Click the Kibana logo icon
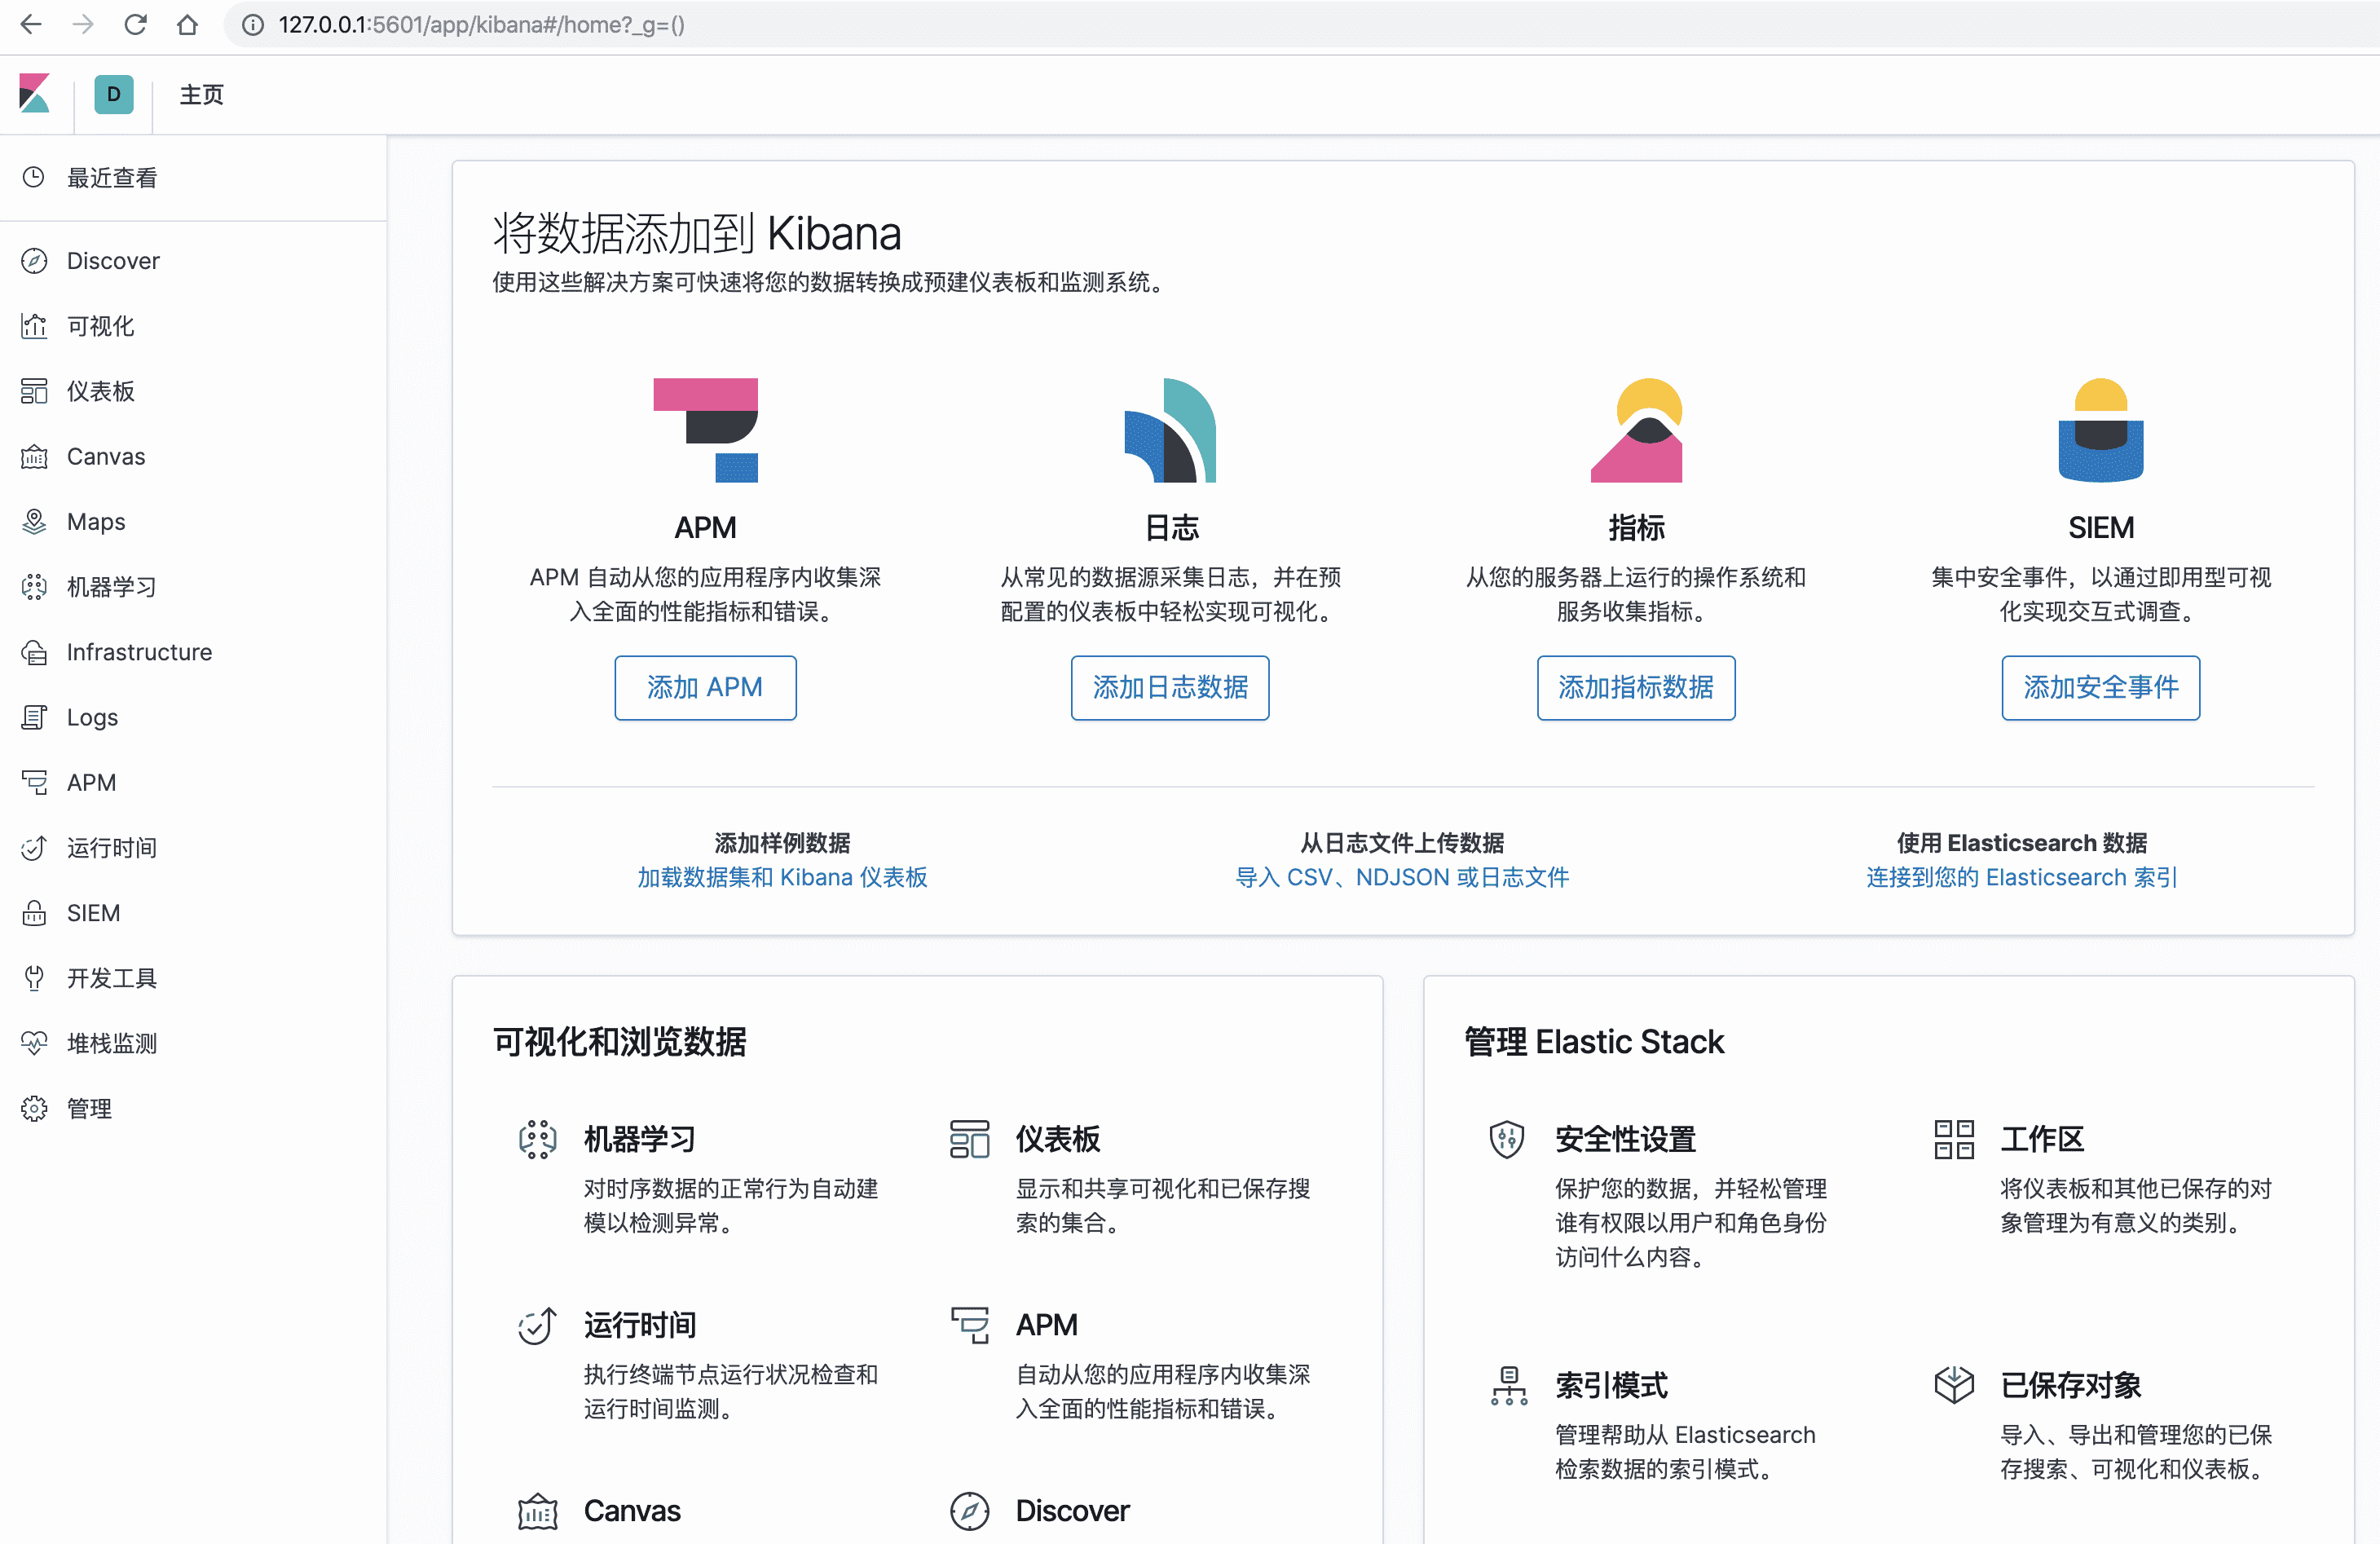2380x1544 pixels. click(35, 94)
